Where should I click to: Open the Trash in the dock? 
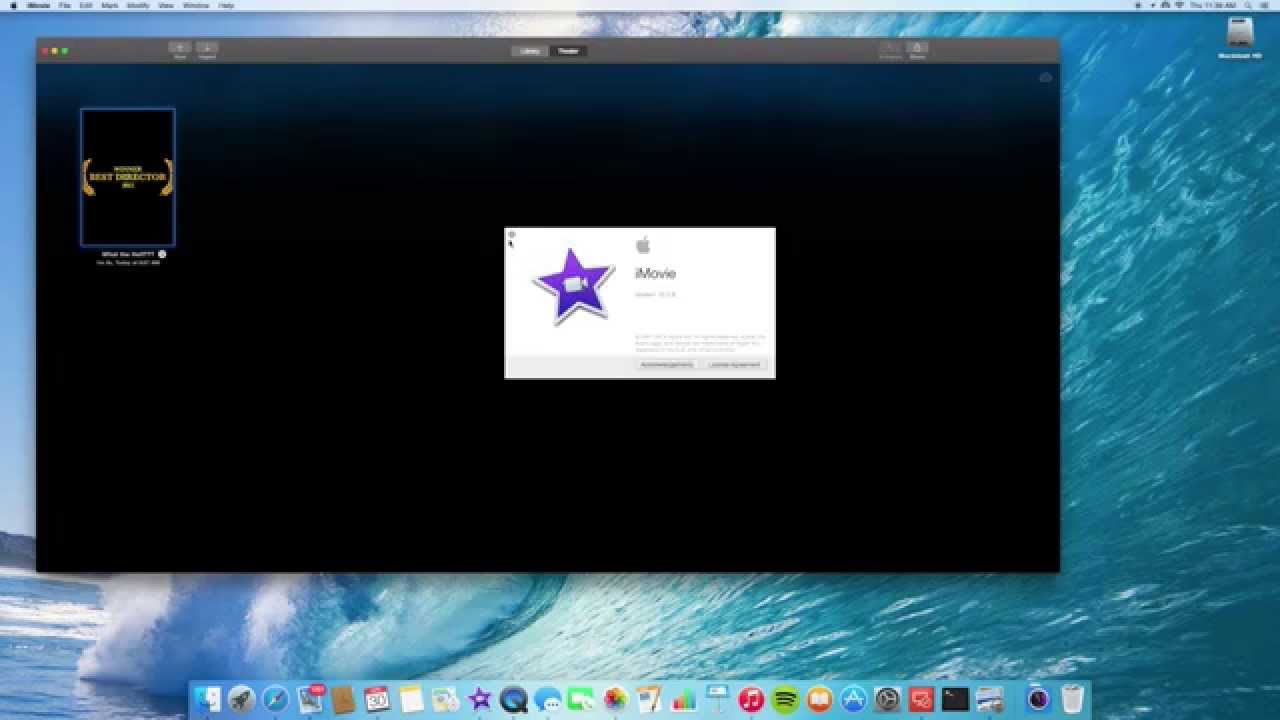pyautogui.click(x=1072, y=699)
